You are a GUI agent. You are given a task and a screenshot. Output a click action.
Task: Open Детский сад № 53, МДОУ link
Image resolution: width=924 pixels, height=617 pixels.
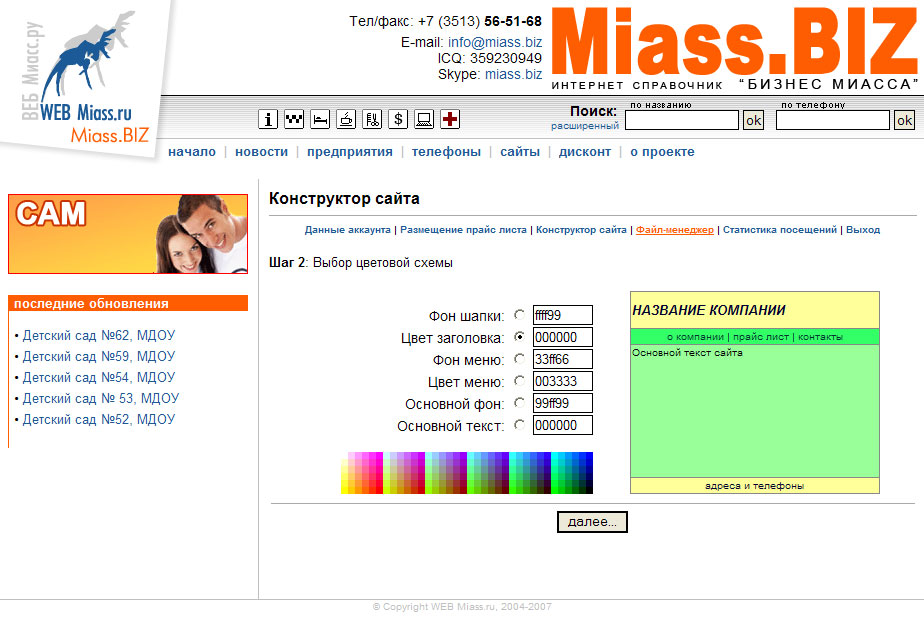coord(101,398)
